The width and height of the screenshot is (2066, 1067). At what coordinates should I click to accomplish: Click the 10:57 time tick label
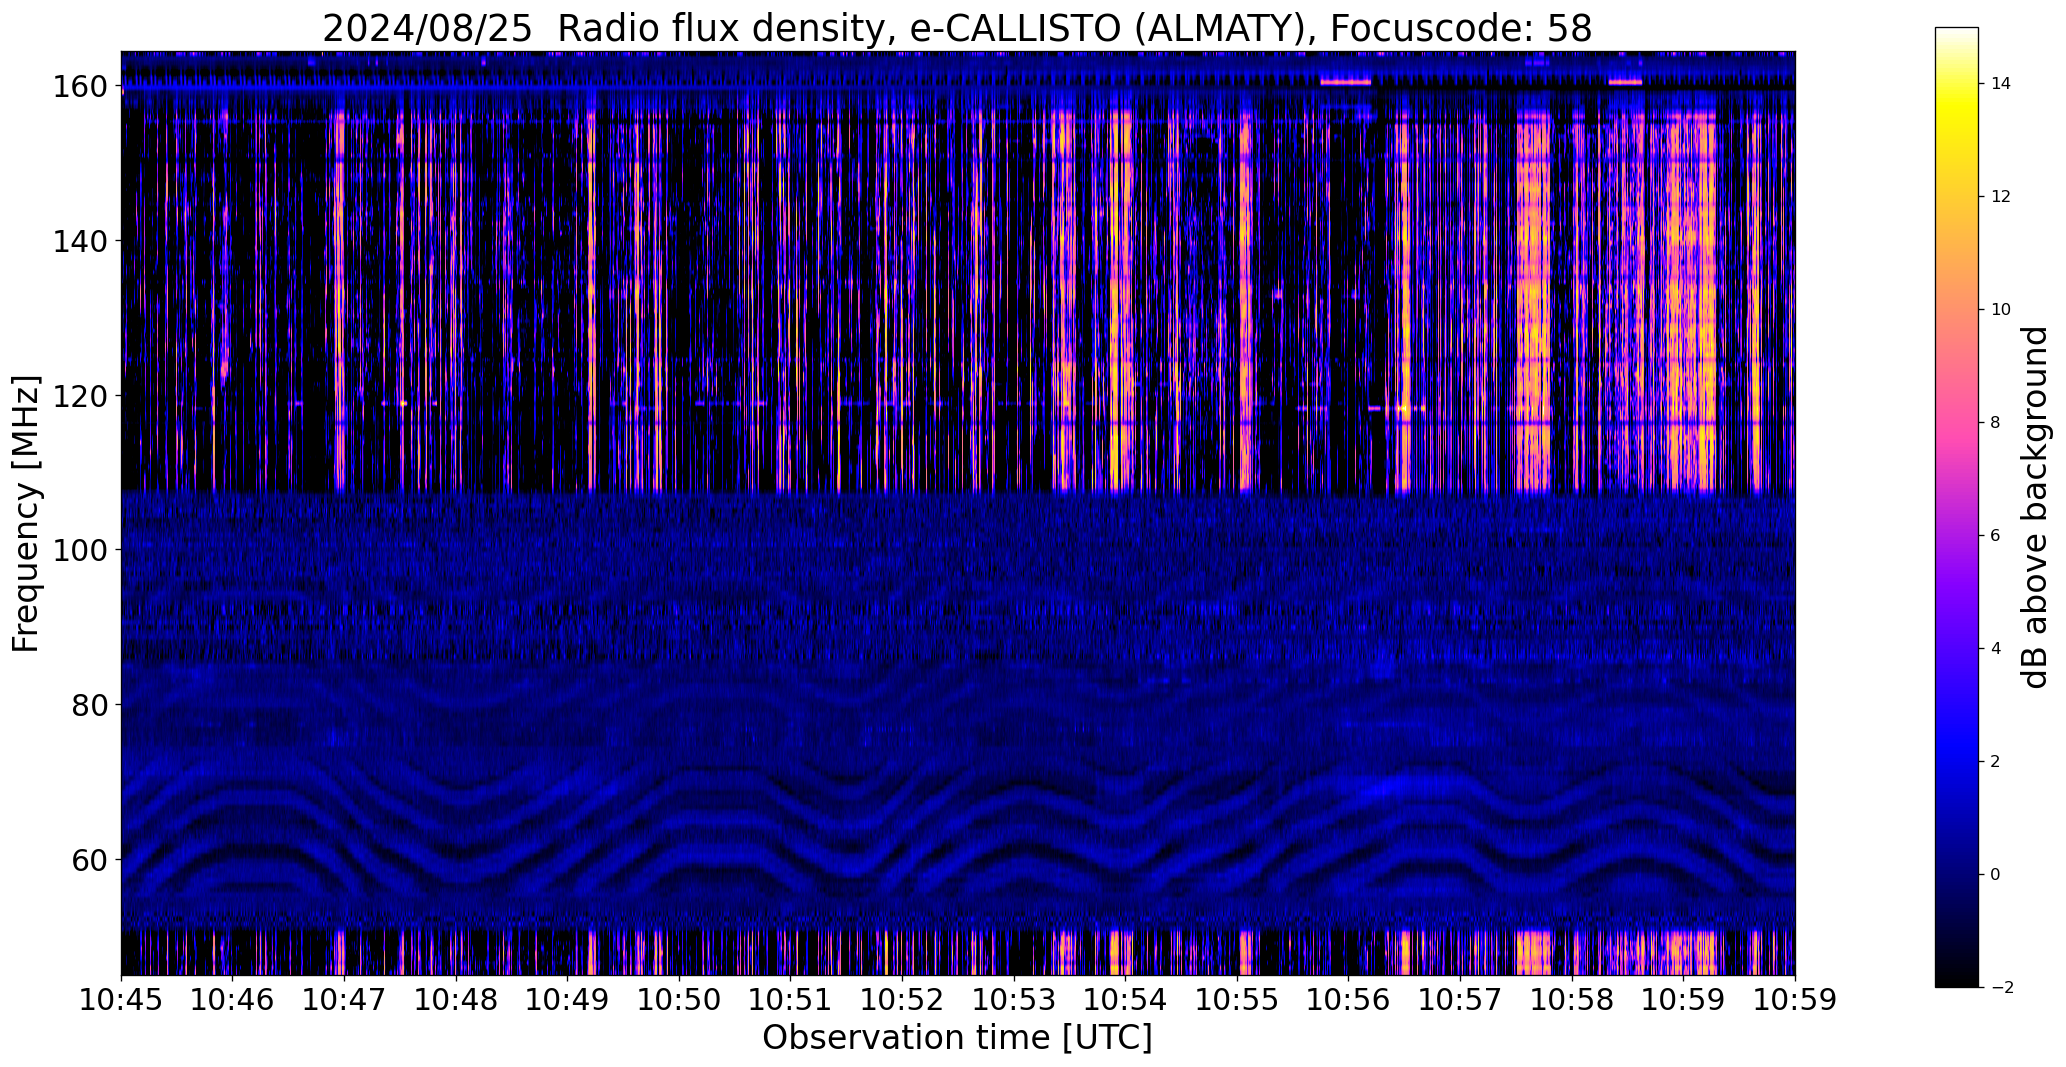1460,1000
